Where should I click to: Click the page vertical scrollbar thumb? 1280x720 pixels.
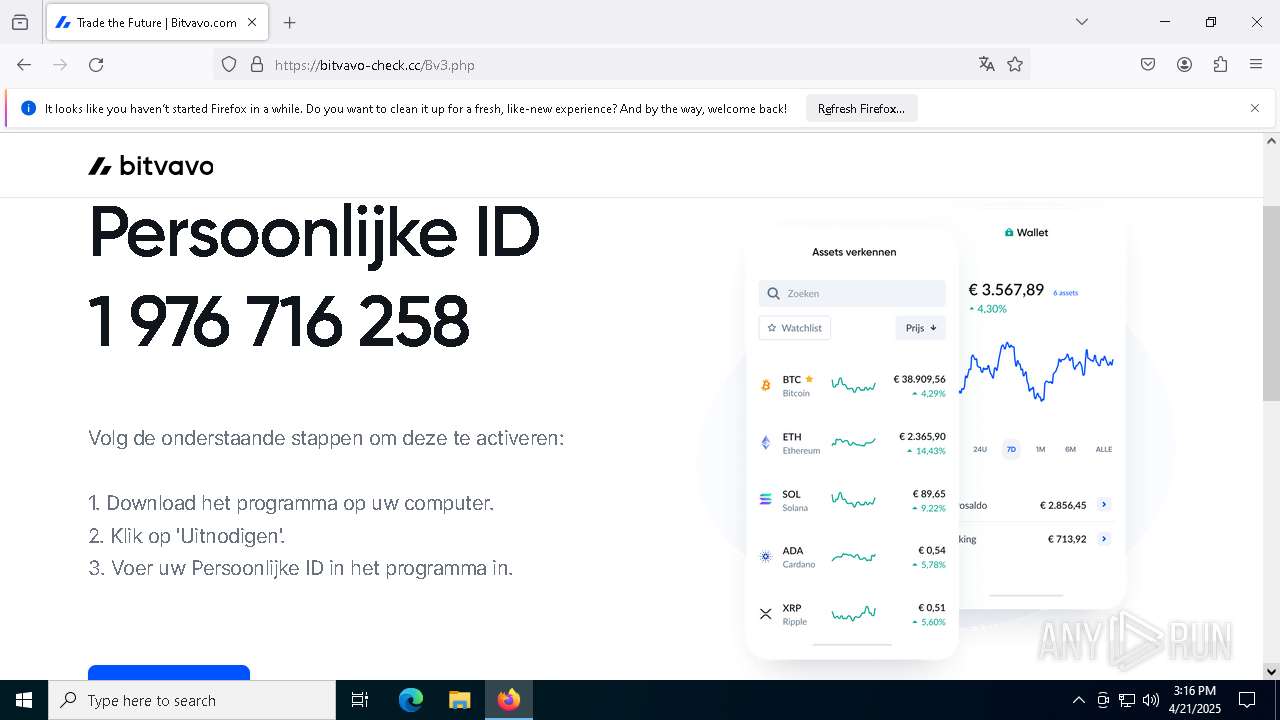point(1272,303)
